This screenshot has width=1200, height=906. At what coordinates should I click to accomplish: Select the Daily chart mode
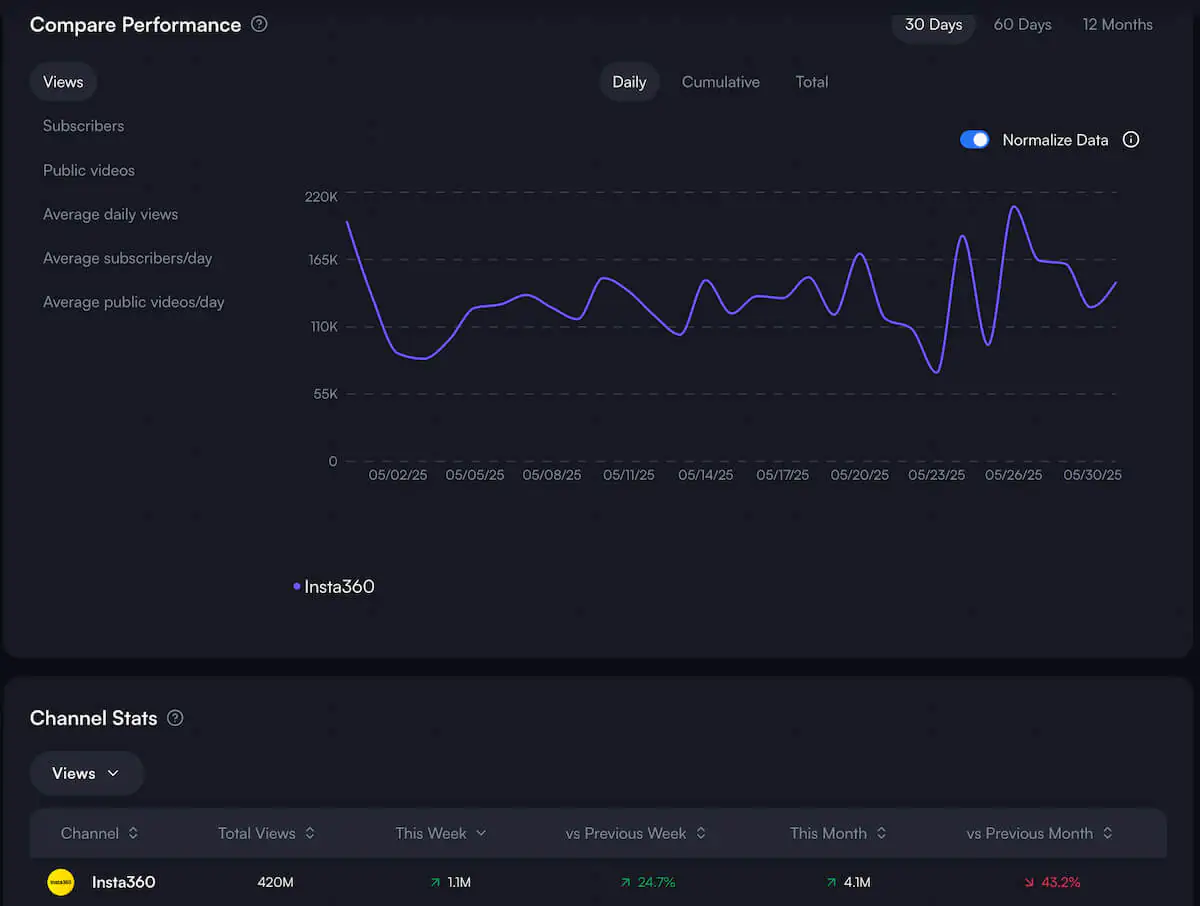pos(629,81)
